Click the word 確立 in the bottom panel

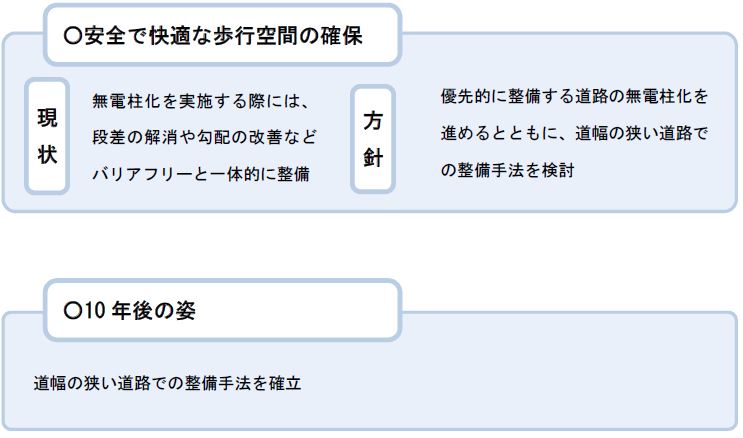[x=285, y=383]
